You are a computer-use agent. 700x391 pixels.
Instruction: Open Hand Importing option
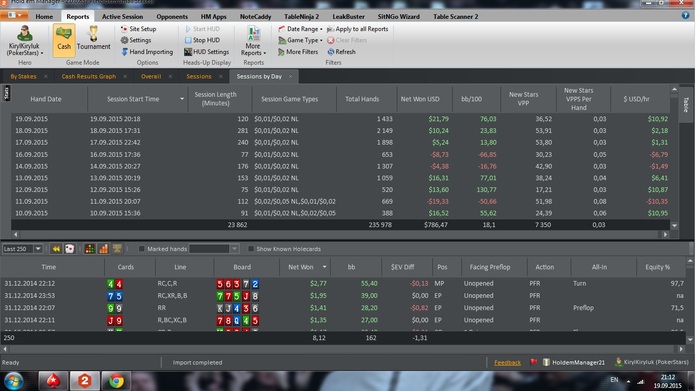pyautogui.click(x=147, y=52)
